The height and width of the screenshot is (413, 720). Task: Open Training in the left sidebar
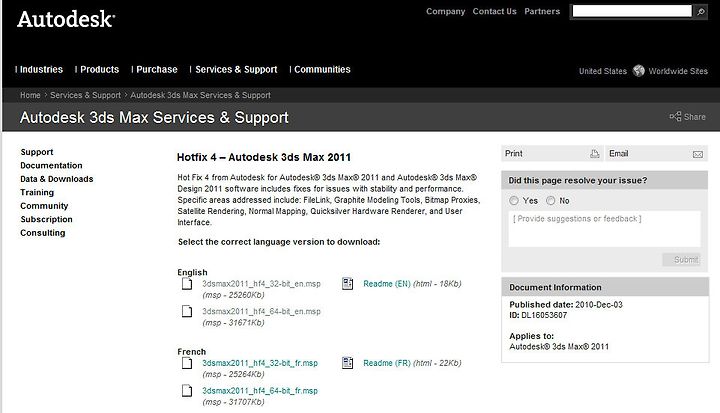[37, 192]
